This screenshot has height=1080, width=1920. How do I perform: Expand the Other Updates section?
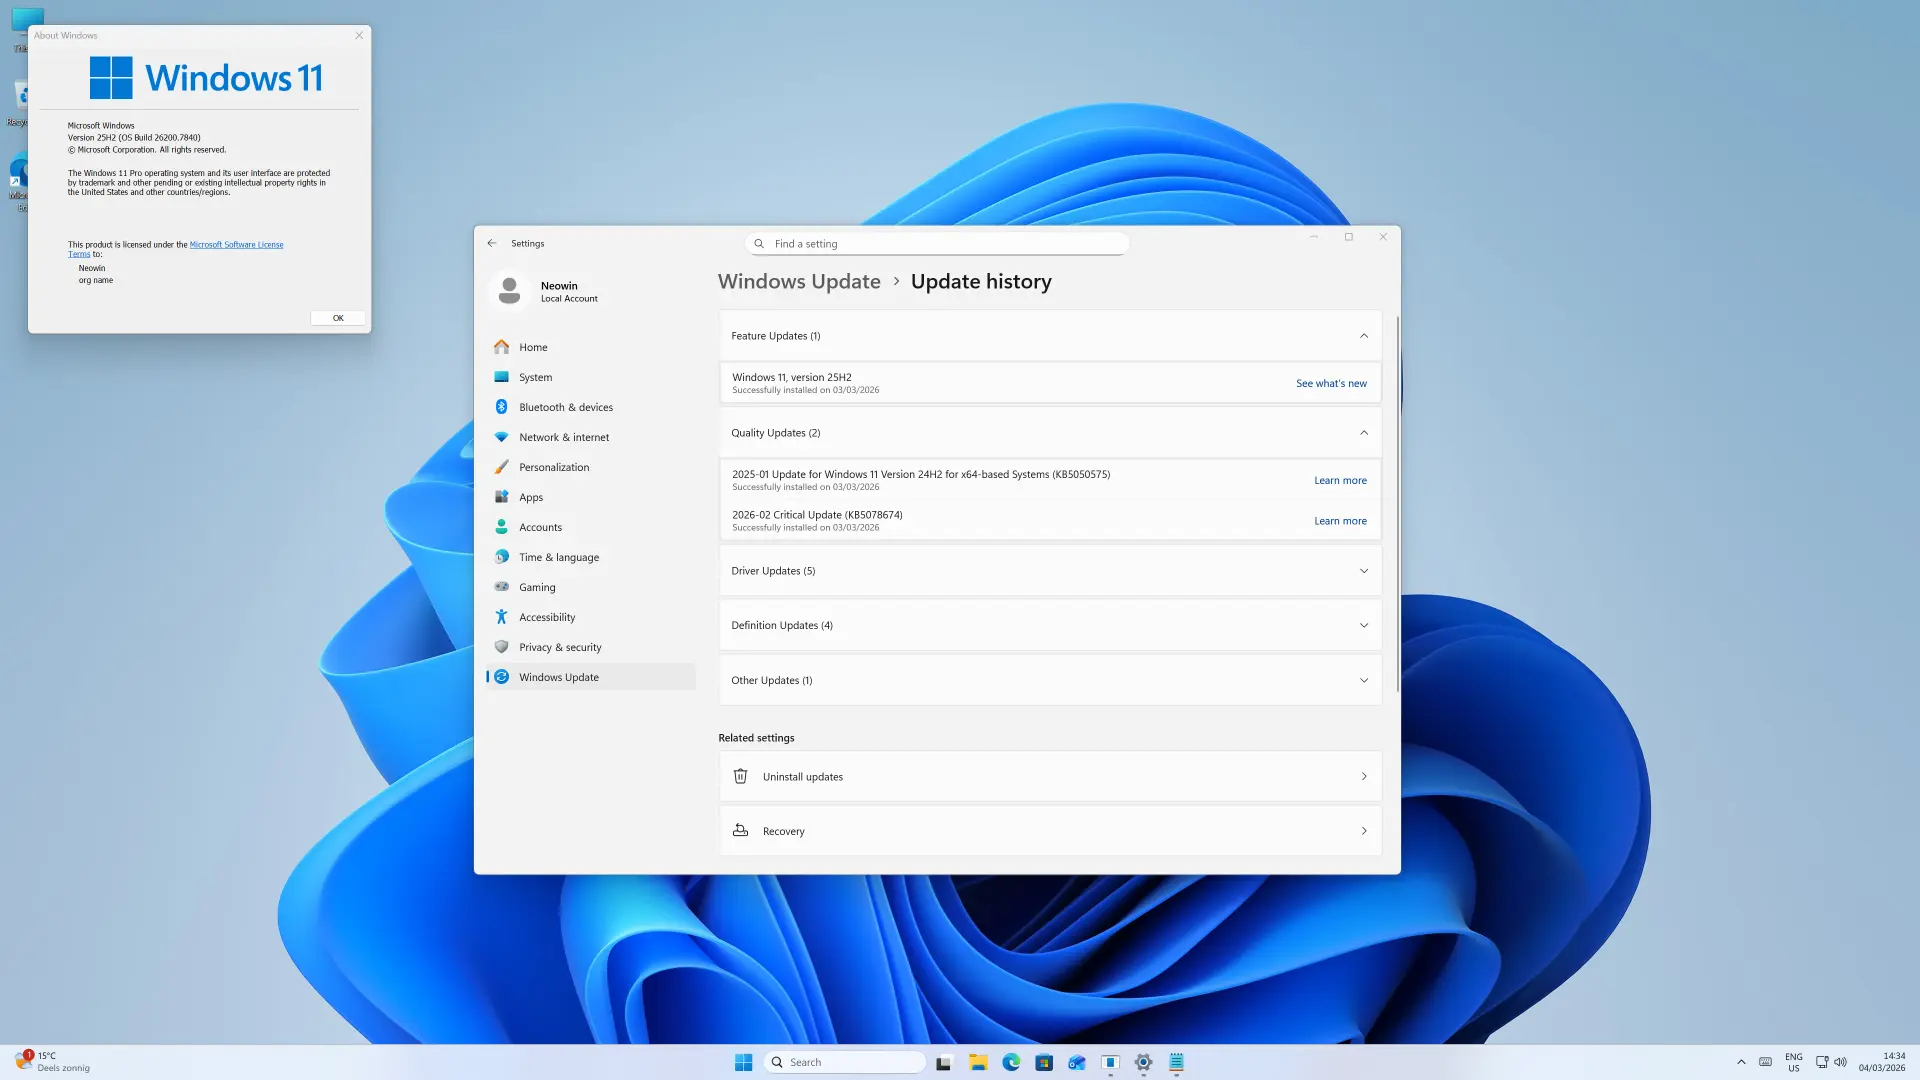(1363, 680)
